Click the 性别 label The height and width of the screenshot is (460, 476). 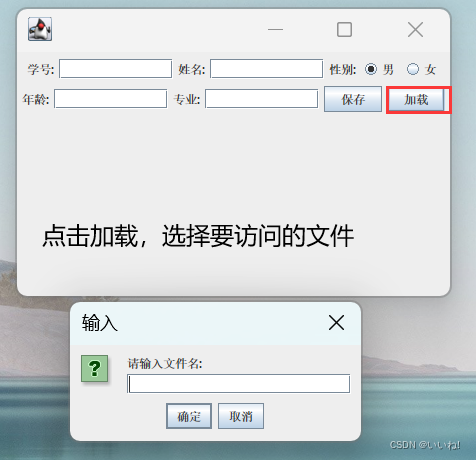(x=343, y=69)
